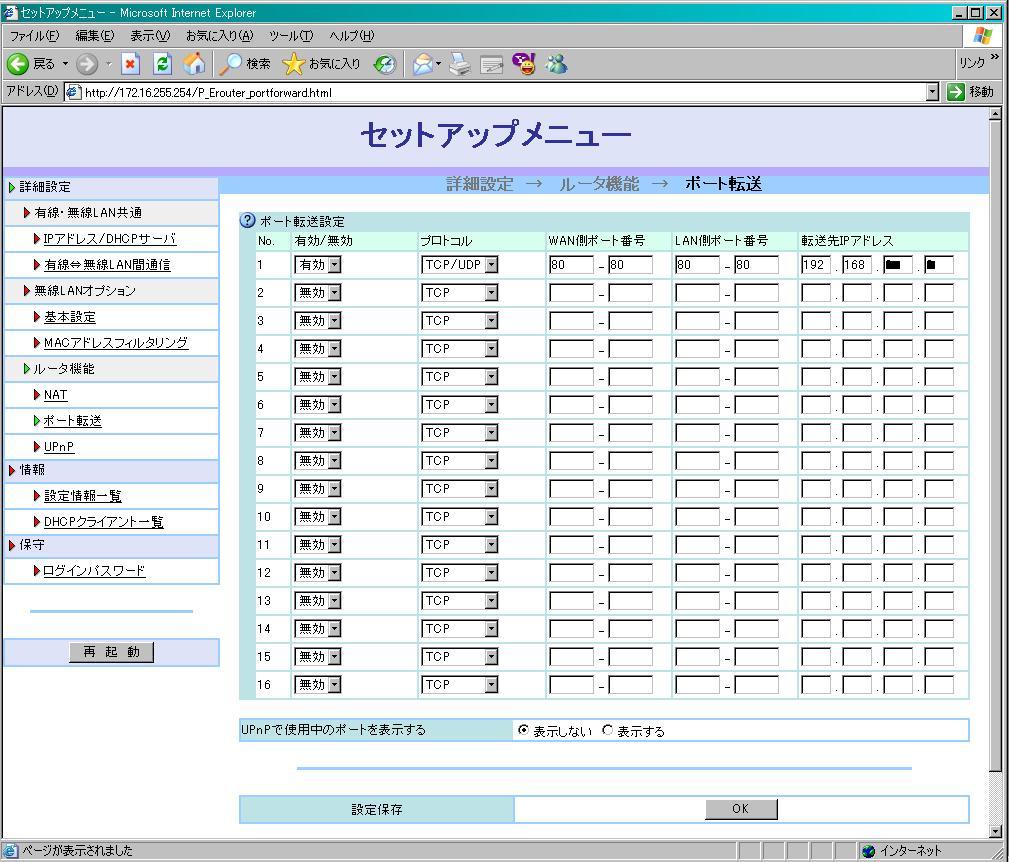Click the Edit page toolbar icon
Image resolution: width=1009 pixels, height=862 pixels.
[x=492, y=64]
